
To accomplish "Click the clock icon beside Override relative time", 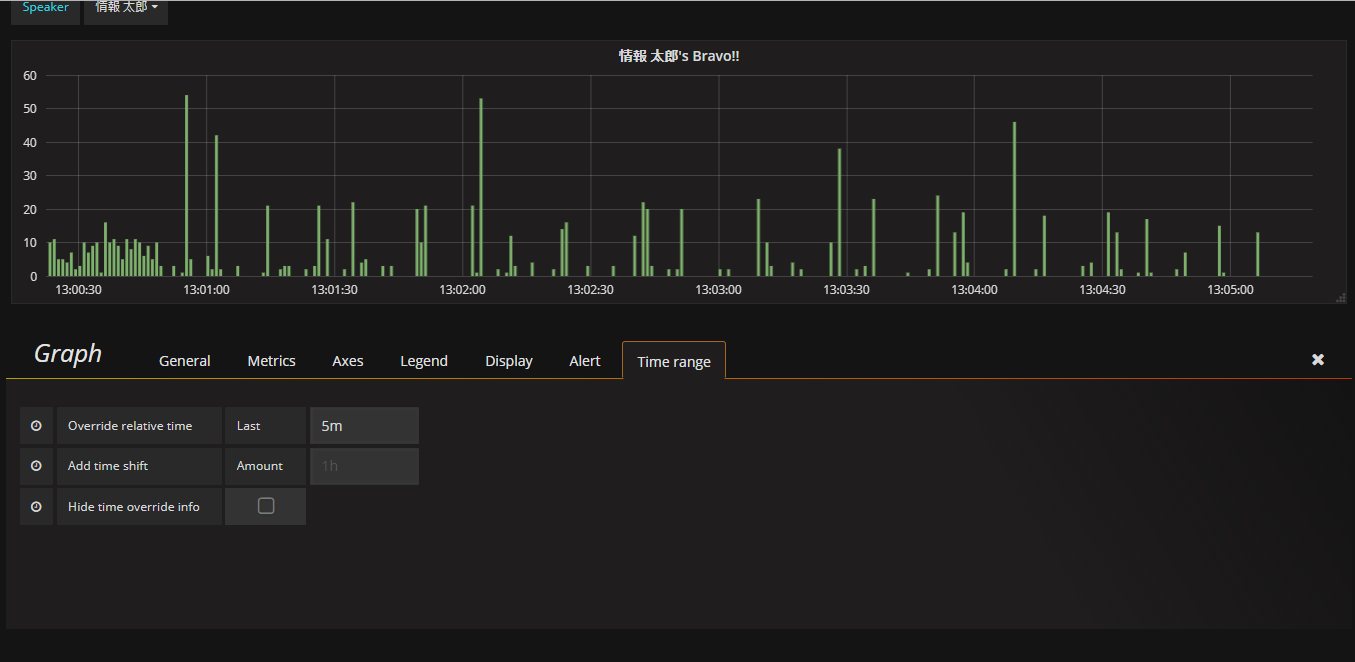I will pos(36,426).
